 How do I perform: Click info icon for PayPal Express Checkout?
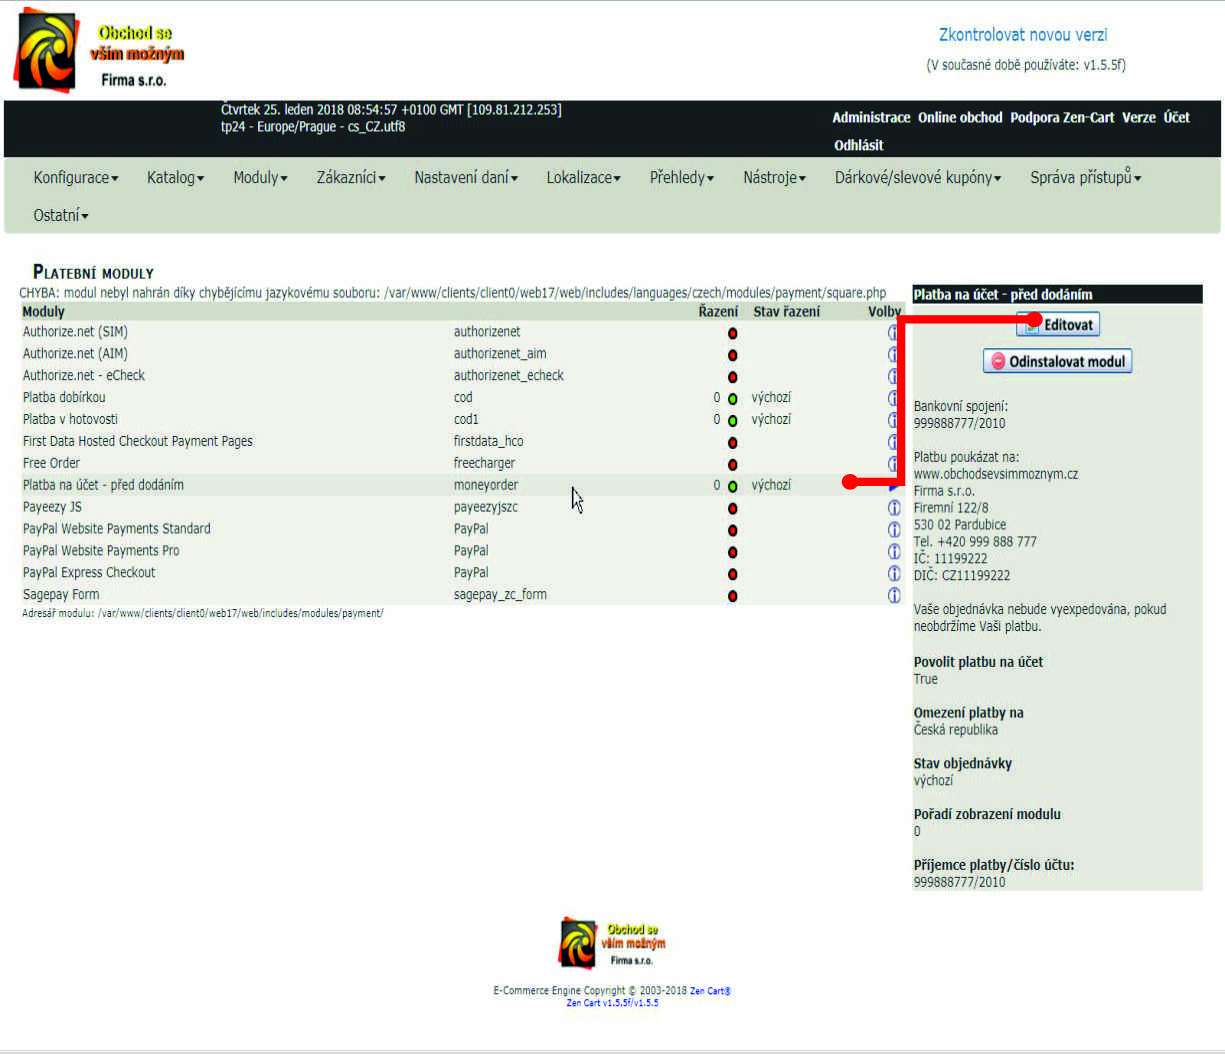click(894, 573)
